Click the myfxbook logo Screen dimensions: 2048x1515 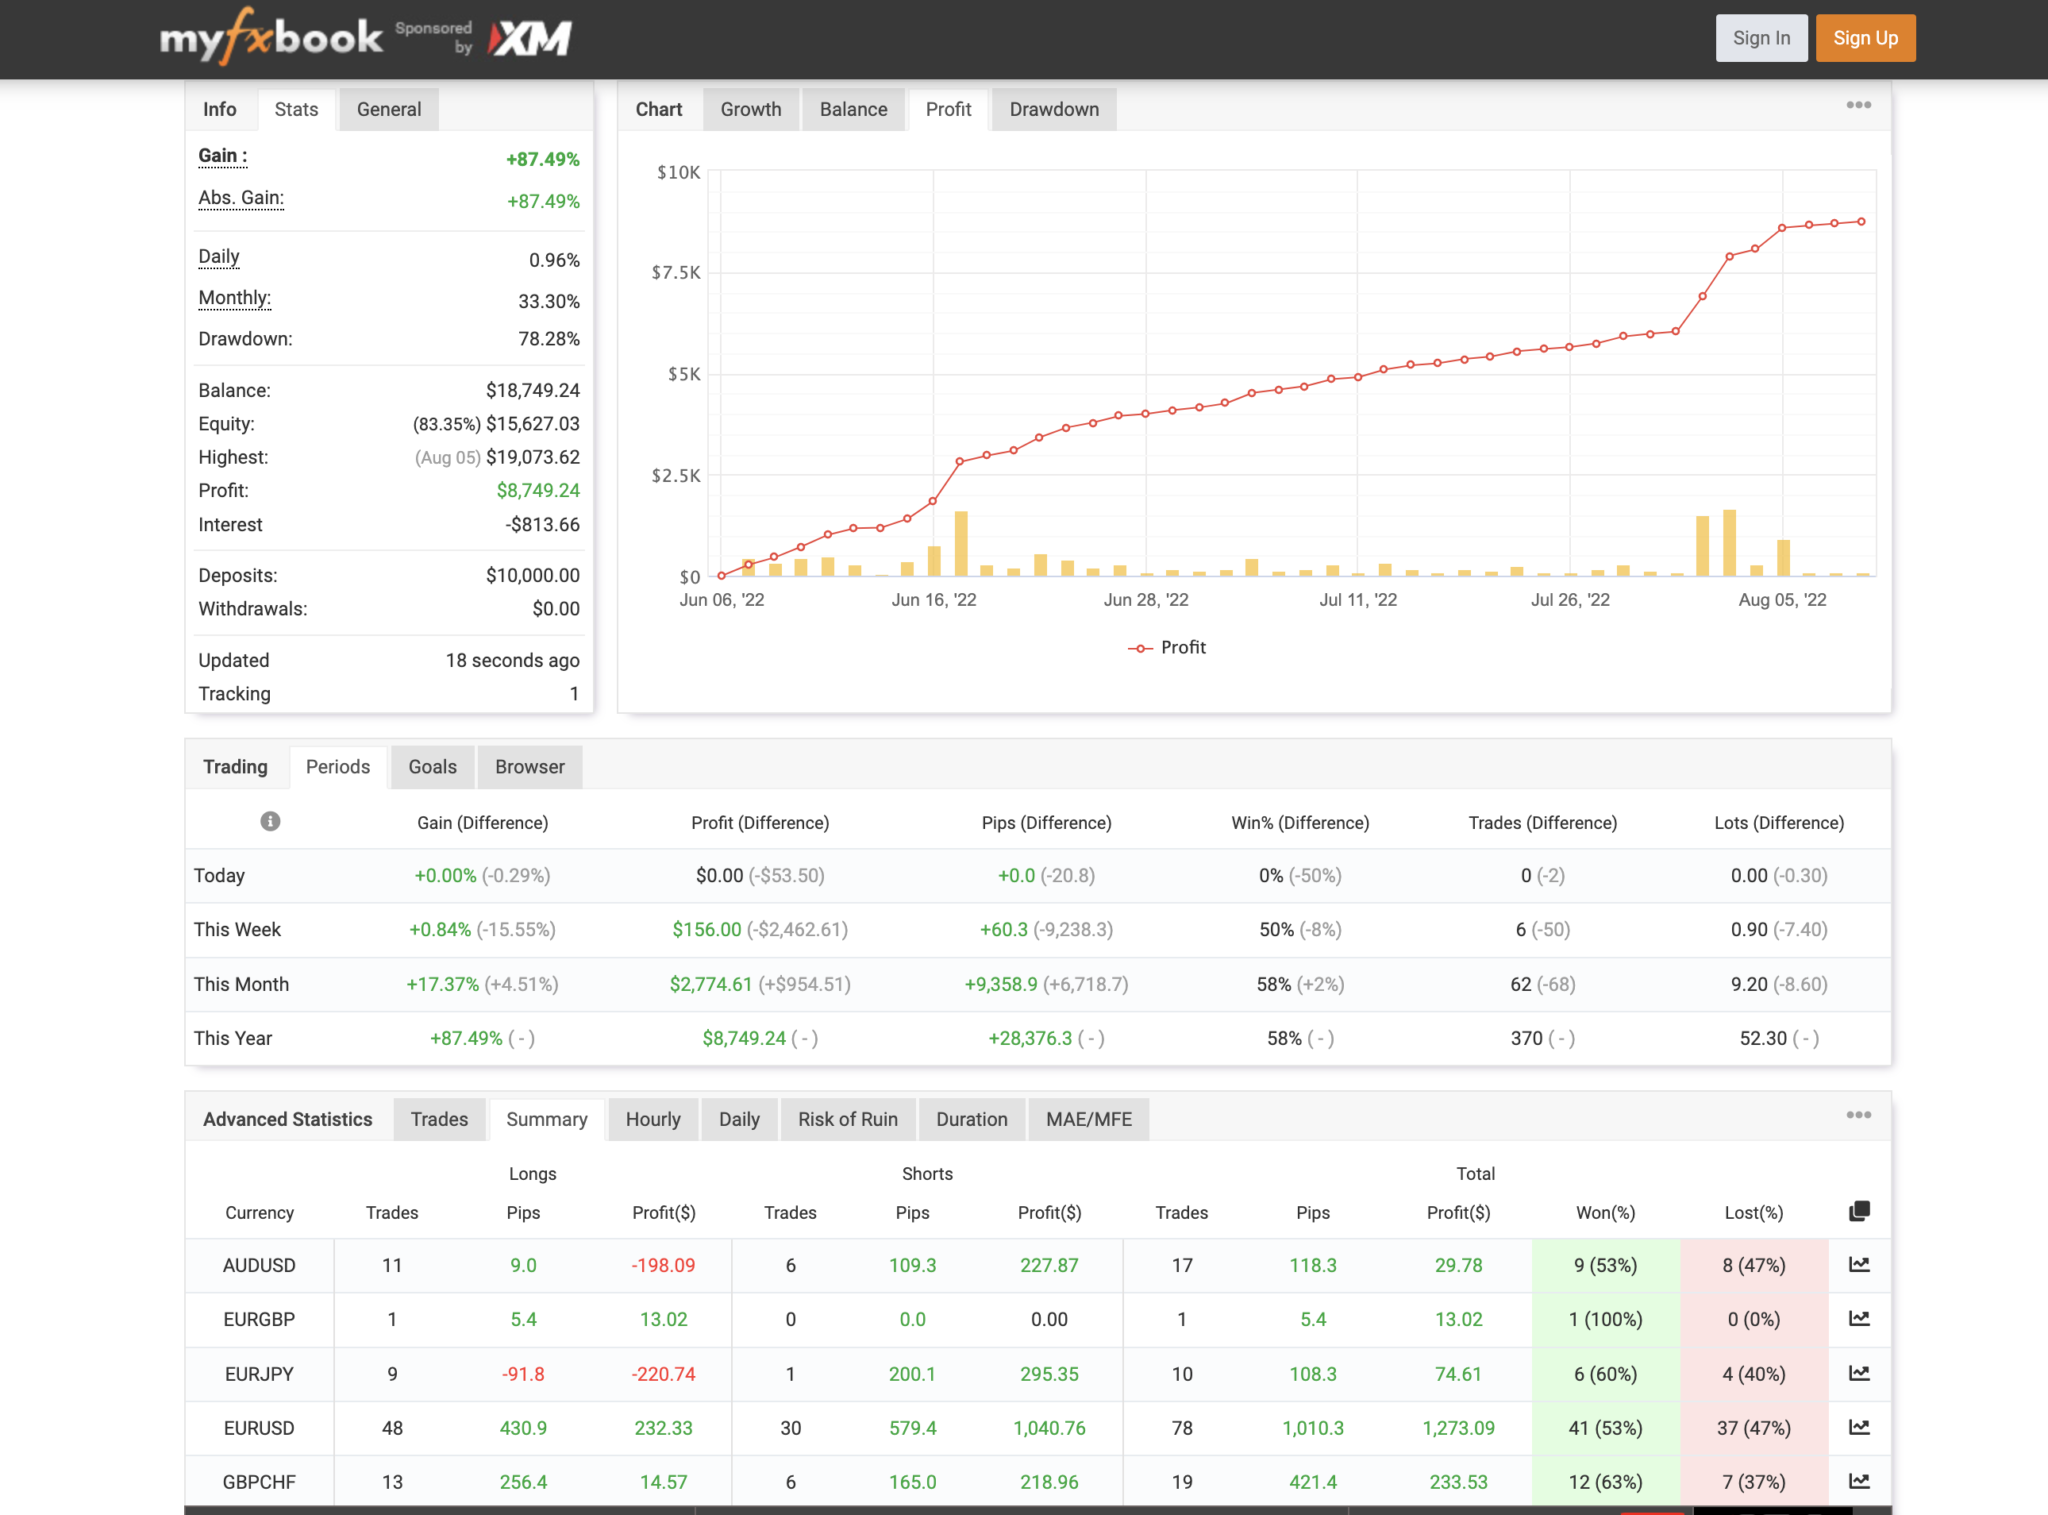click(270, 37)
